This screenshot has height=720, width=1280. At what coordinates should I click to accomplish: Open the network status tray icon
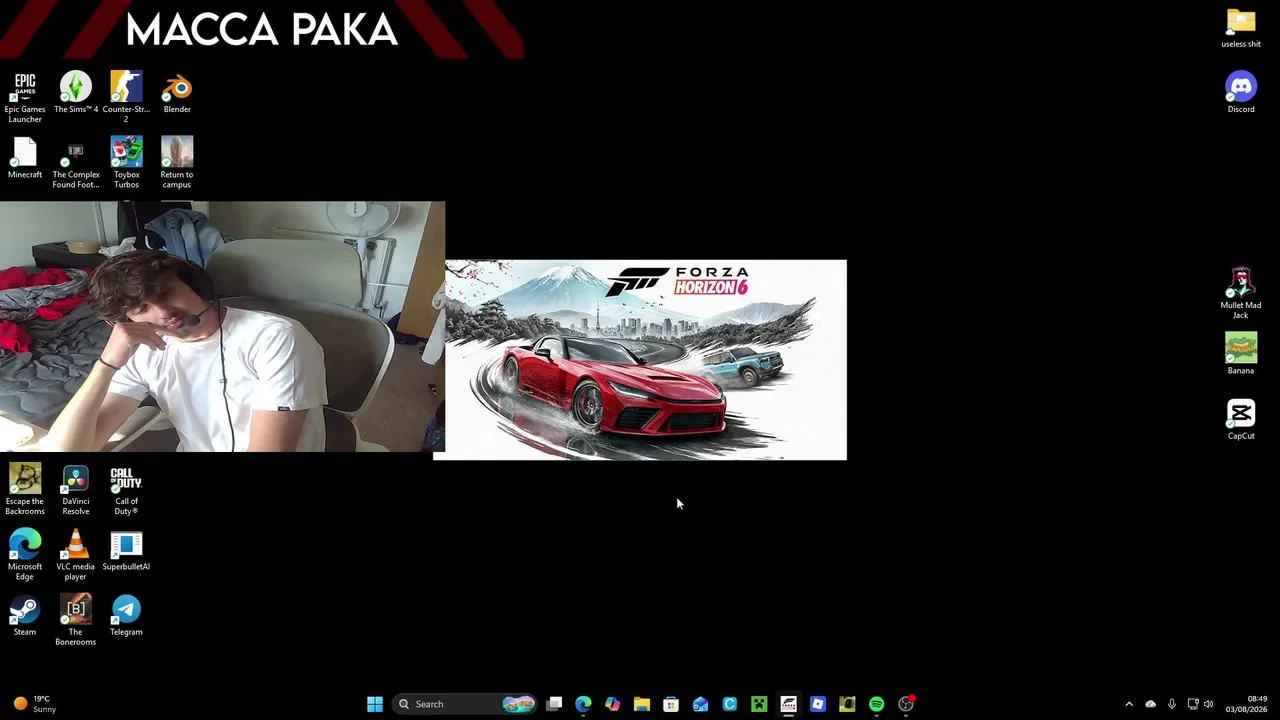click(x=1193, y=704)
